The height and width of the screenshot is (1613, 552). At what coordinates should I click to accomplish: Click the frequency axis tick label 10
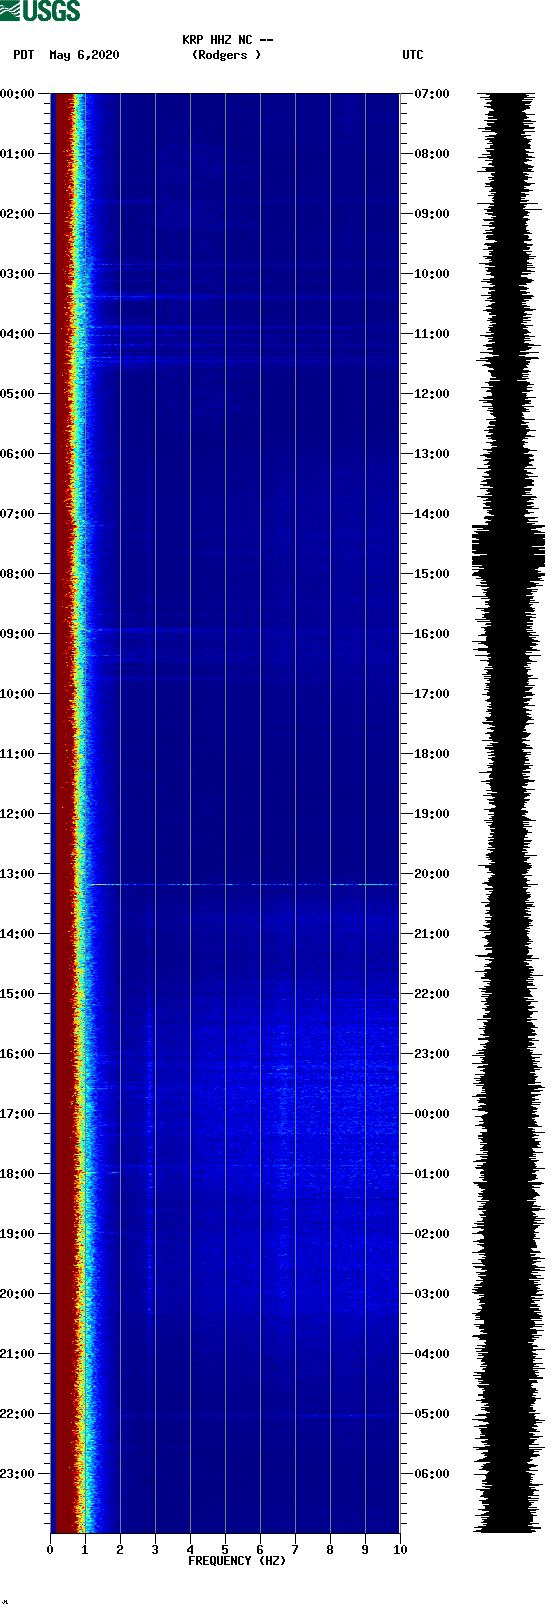pyautogui.click(x=400, y=1550)
